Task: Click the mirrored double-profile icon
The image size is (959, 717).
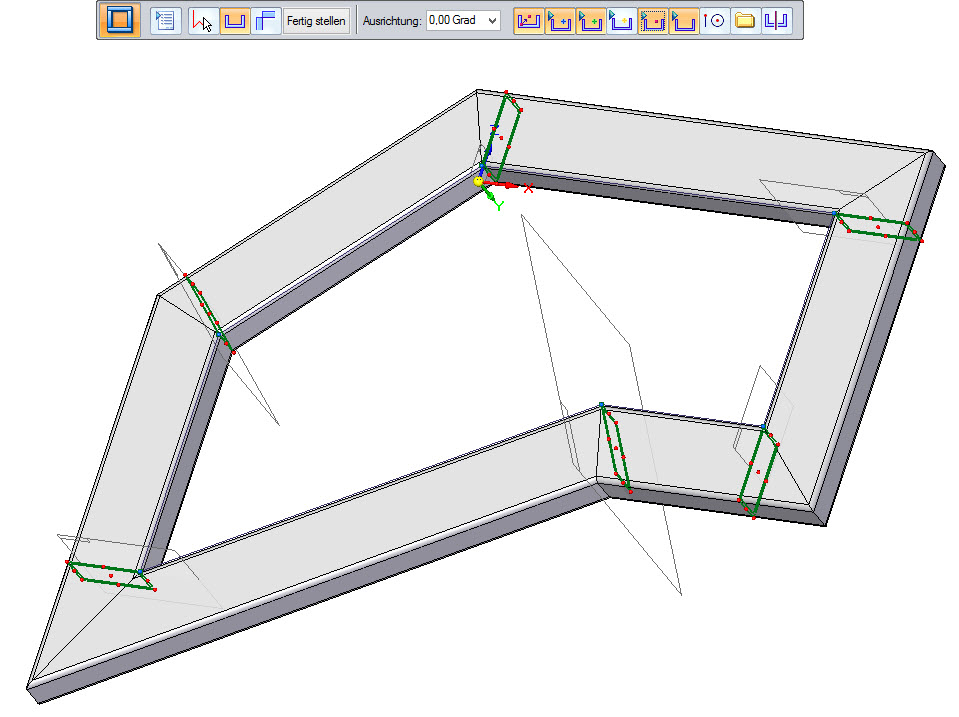Action: [x=777, y=20]
